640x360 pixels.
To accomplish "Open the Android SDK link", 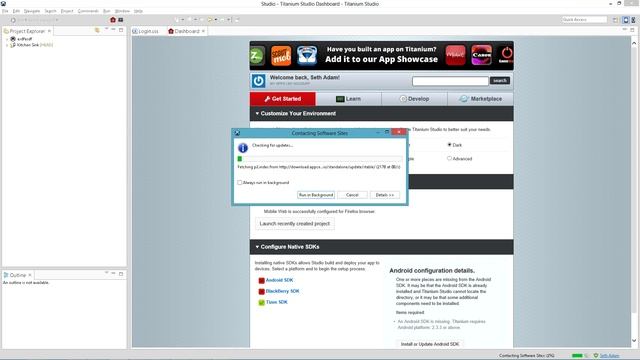I will [279, 280].
